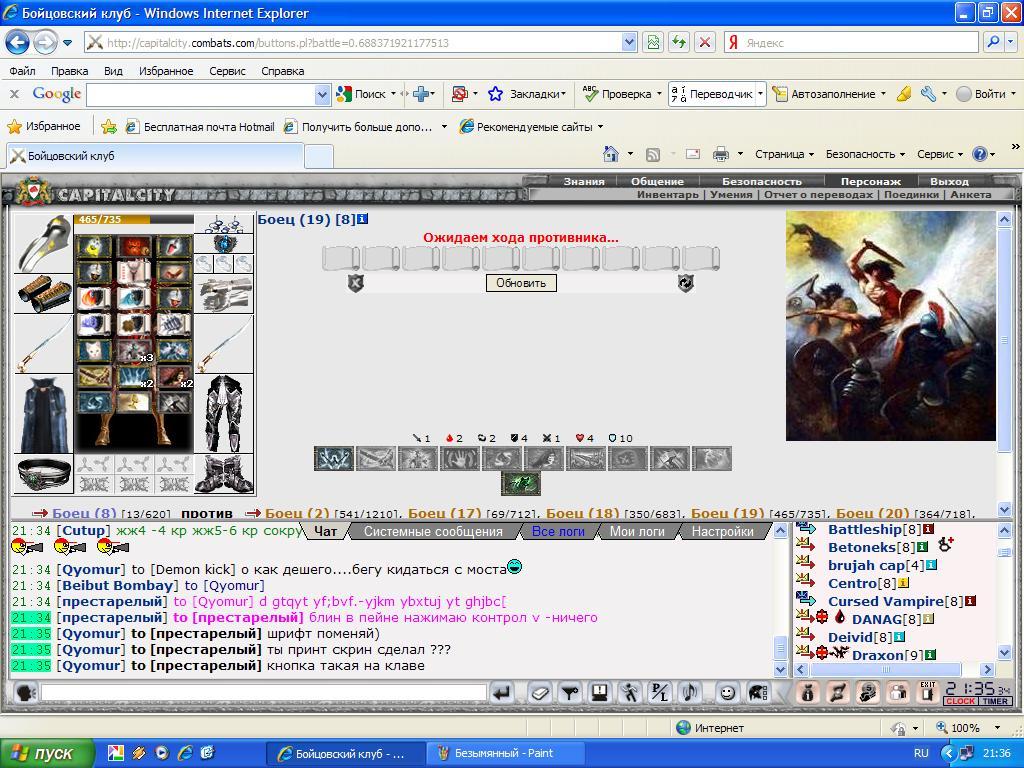Toggle the chat sound note icon
Viewport: 1024px width, 768px height.
690,693
